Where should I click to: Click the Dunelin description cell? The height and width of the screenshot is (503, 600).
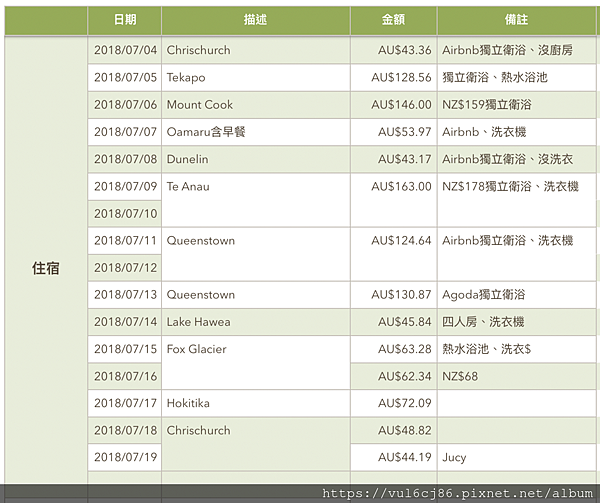(256, 159)
